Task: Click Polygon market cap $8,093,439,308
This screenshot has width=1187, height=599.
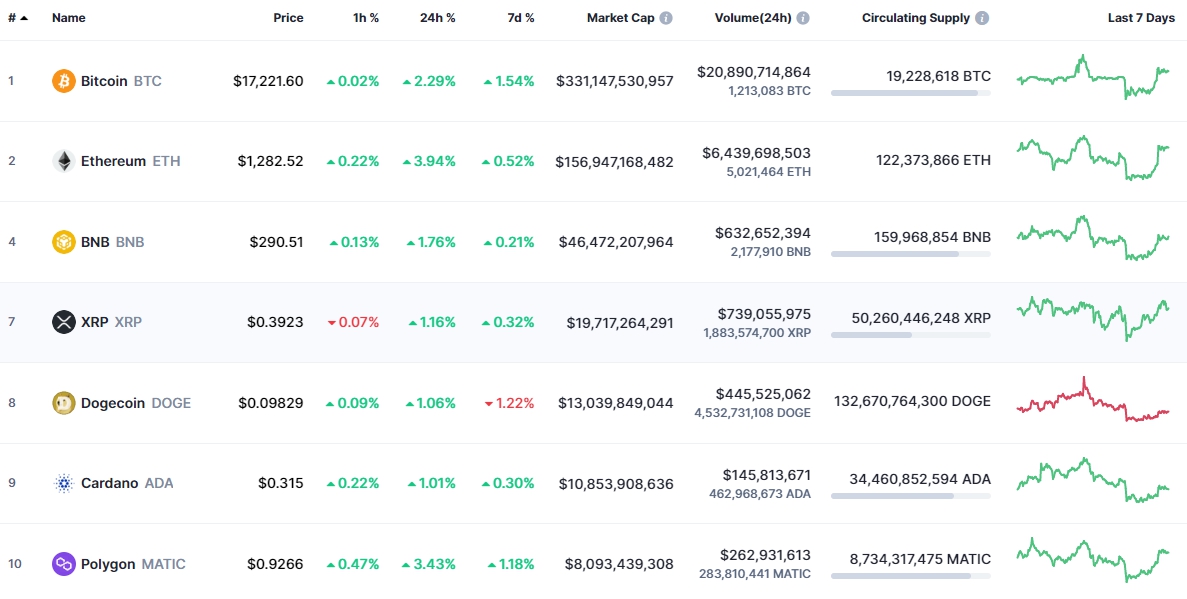Action: click(x=619, y=564)
